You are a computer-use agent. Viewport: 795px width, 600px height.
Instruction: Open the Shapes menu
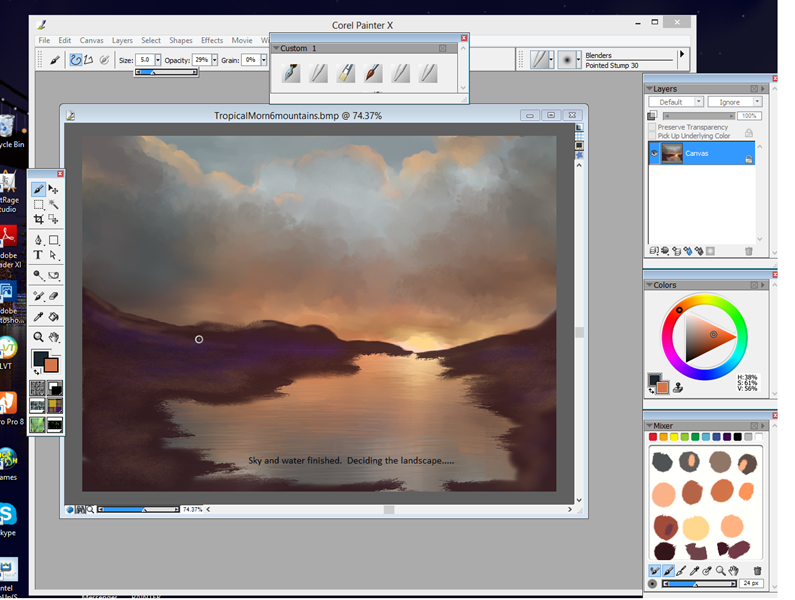pyautogui.click(x=180, y=40)
